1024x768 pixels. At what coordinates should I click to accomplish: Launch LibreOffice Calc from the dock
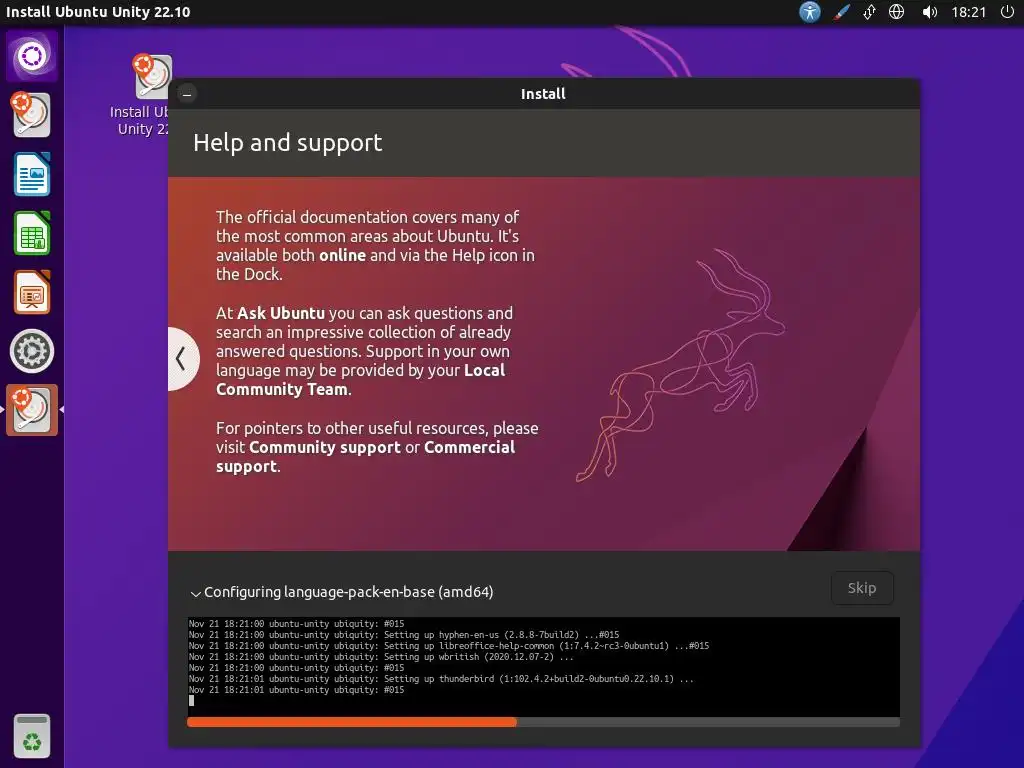(x=32, y=233)
